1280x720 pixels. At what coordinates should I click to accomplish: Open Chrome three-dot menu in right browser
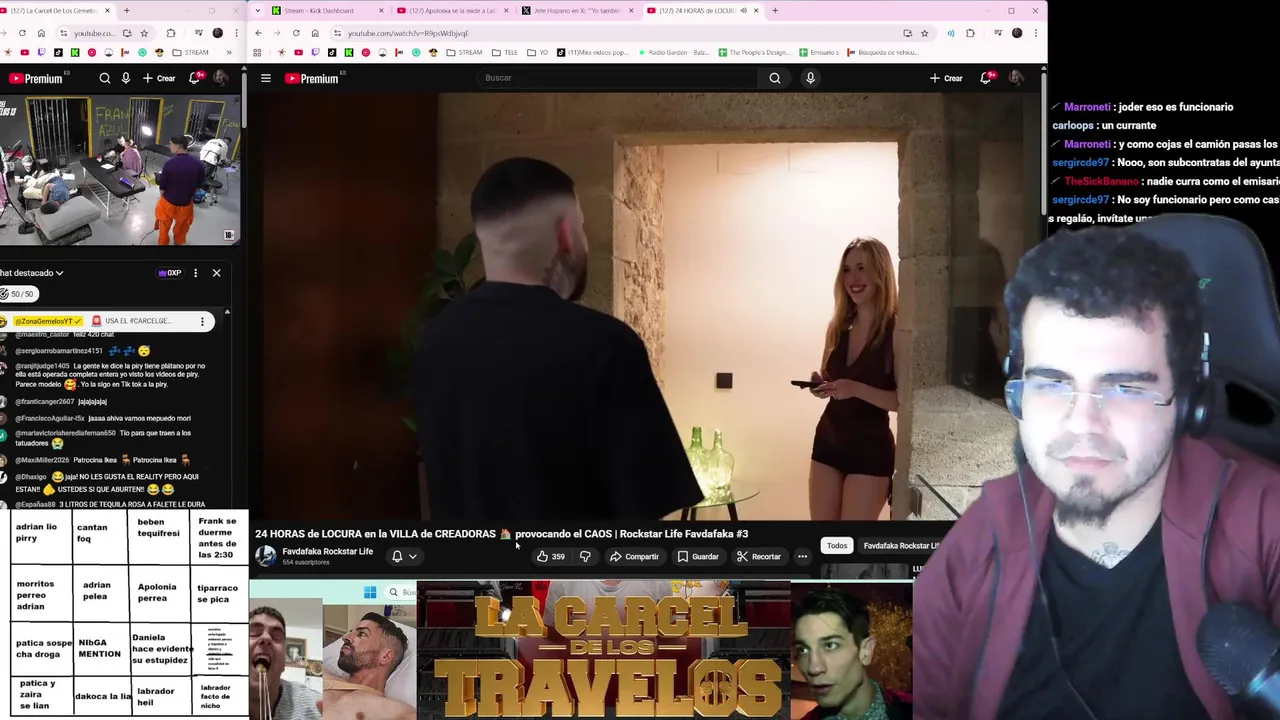click(1036, 33)
